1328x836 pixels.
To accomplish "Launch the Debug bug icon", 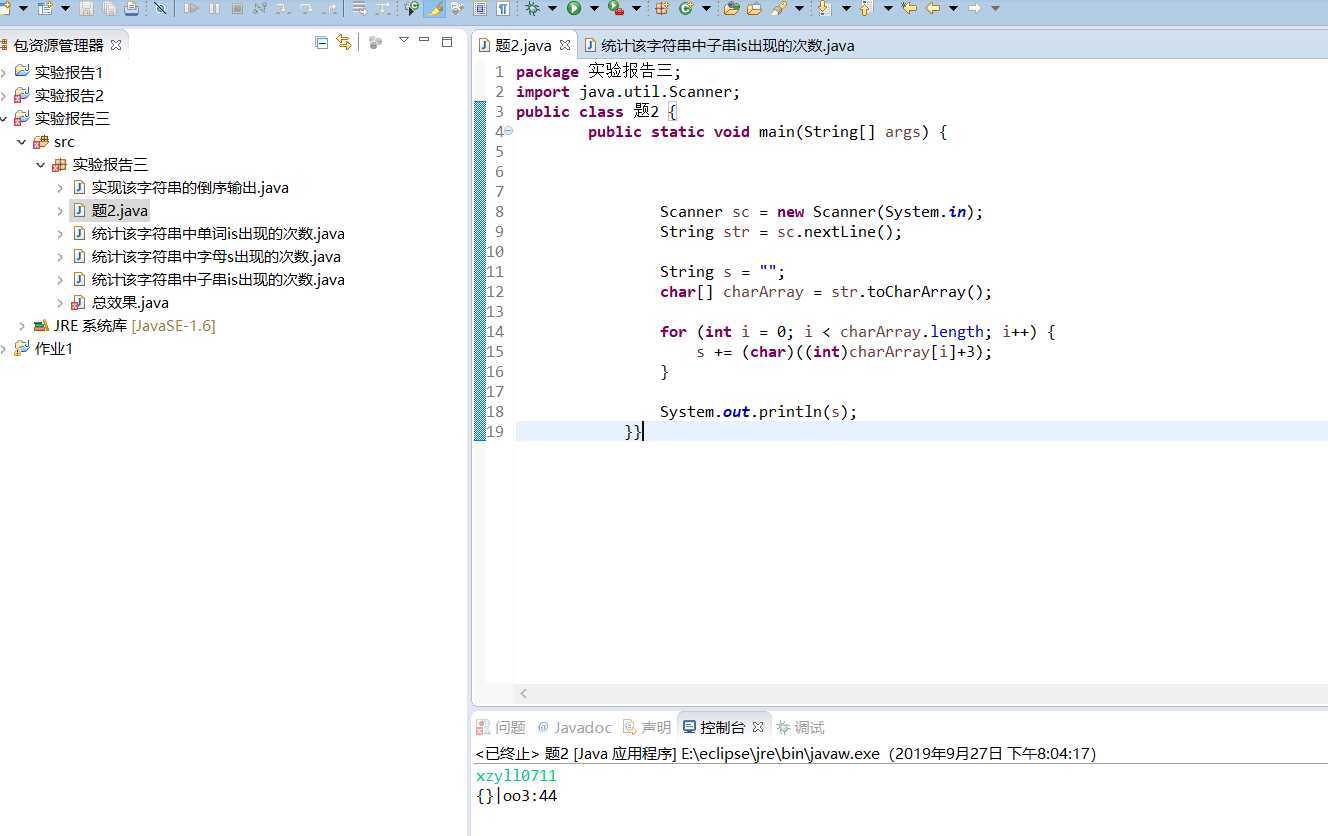I will [x=532, y=8].
